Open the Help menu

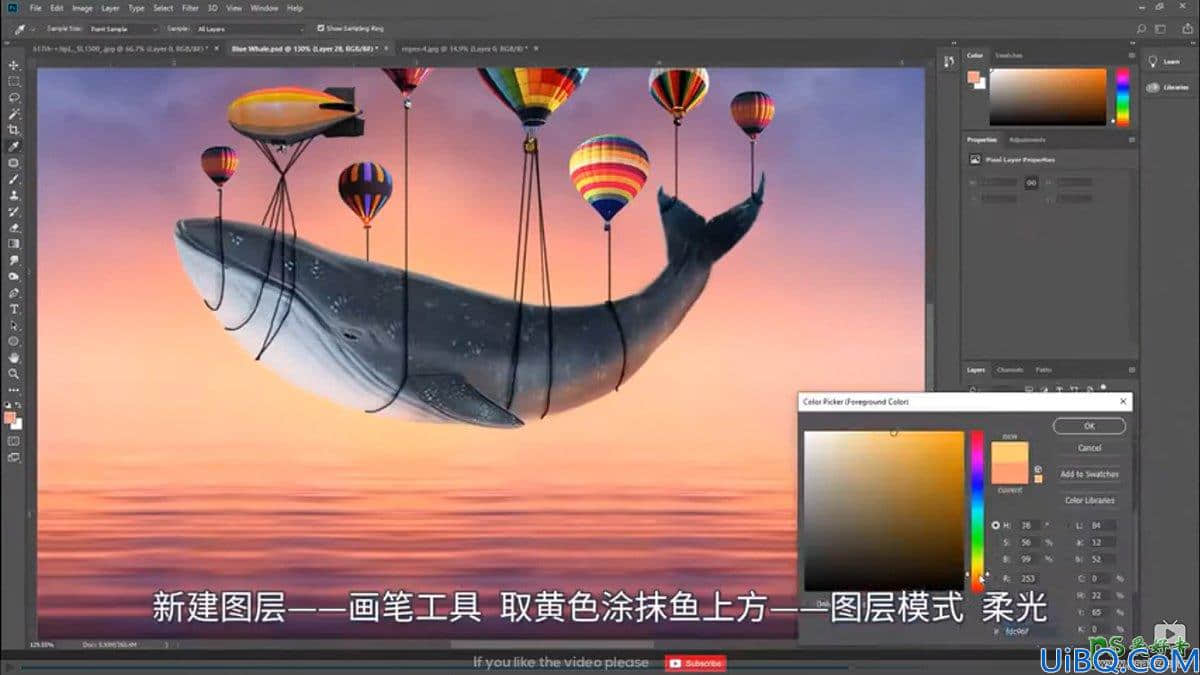click(x=295, y=8)
